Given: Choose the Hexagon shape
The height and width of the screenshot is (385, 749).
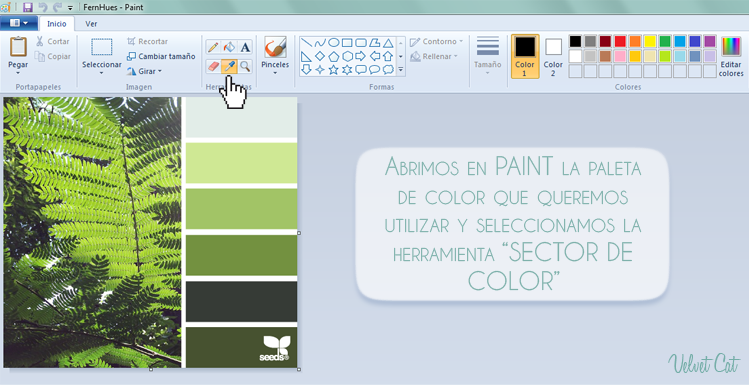Looking at the screenshot, I should click(347, 56).
